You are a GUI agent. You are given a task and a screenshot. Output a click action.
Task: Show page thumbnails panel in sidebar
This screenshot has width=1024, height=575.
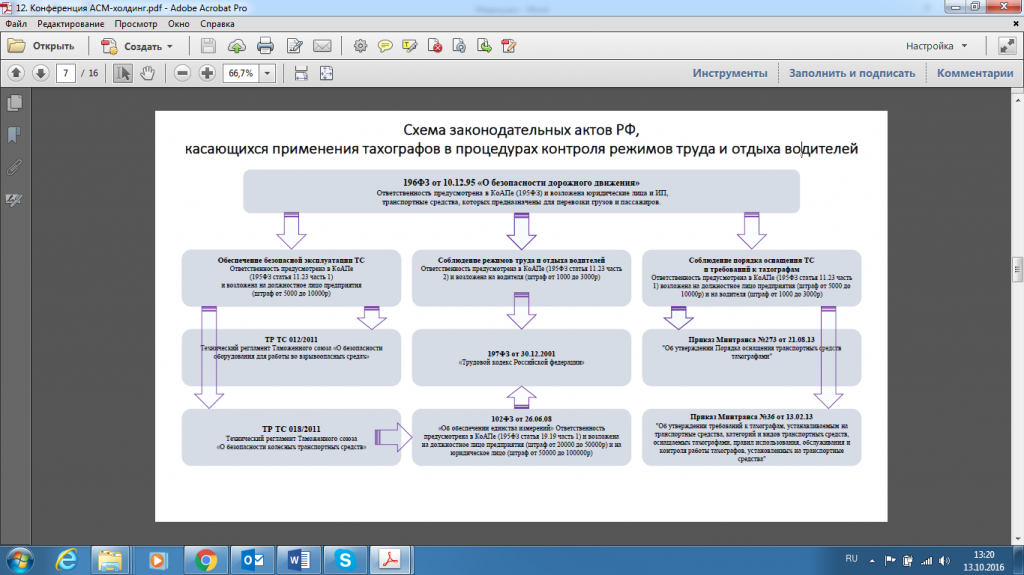pyautogui.click(x=14, y=103)
